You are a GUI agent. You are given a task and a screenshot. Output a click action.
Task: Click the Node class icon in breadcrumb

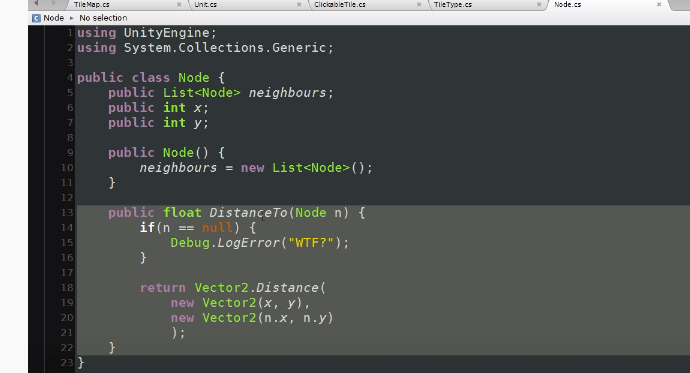pyautogui.click(x=36, y=18)
